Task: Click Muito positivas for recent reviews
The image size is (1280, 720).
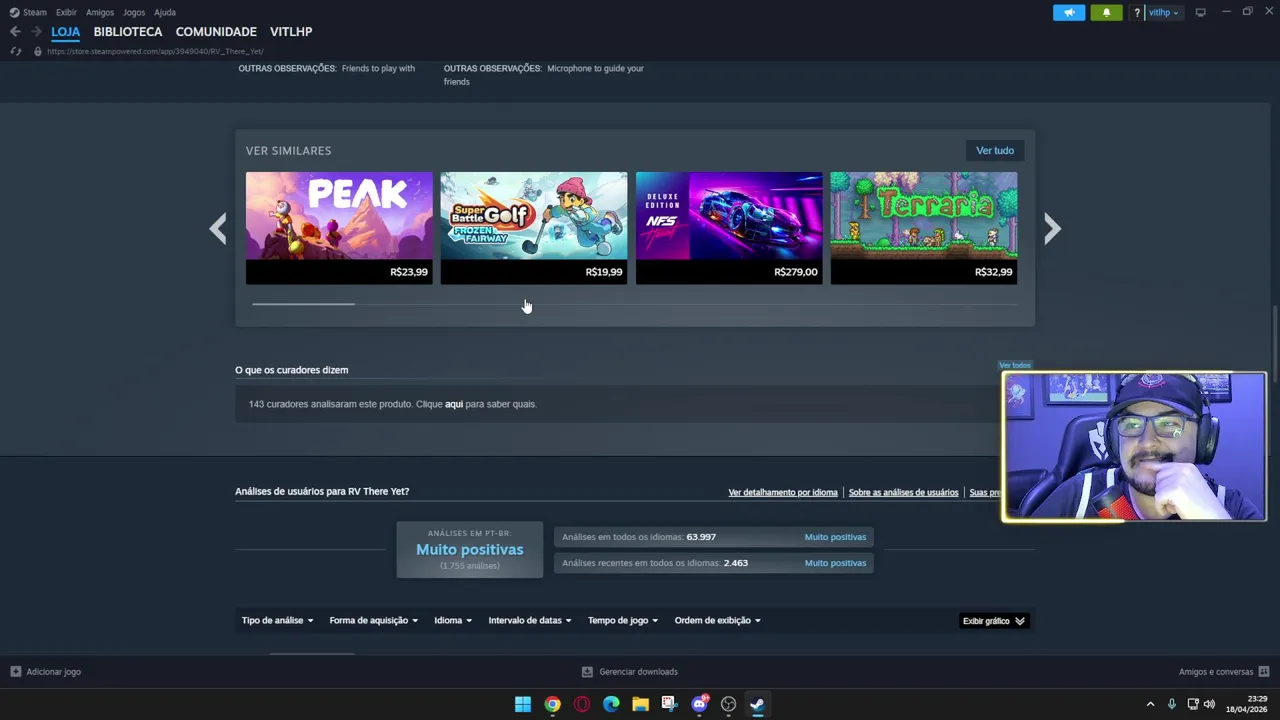Action: [x=835, y=563]
